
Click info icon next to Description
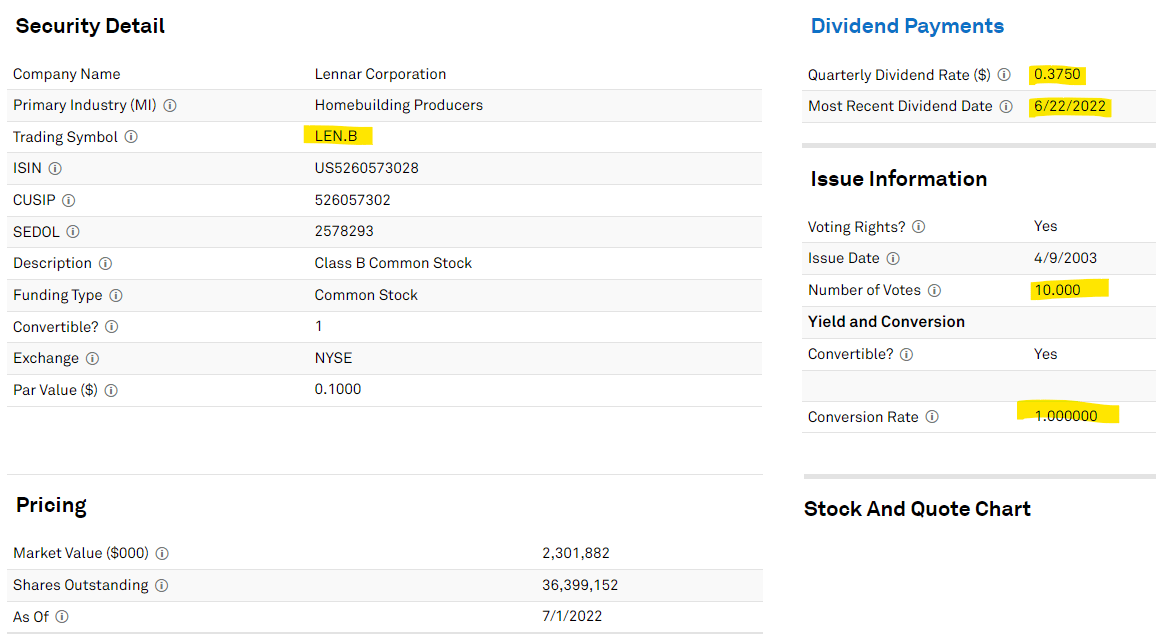tap(105, 263)
